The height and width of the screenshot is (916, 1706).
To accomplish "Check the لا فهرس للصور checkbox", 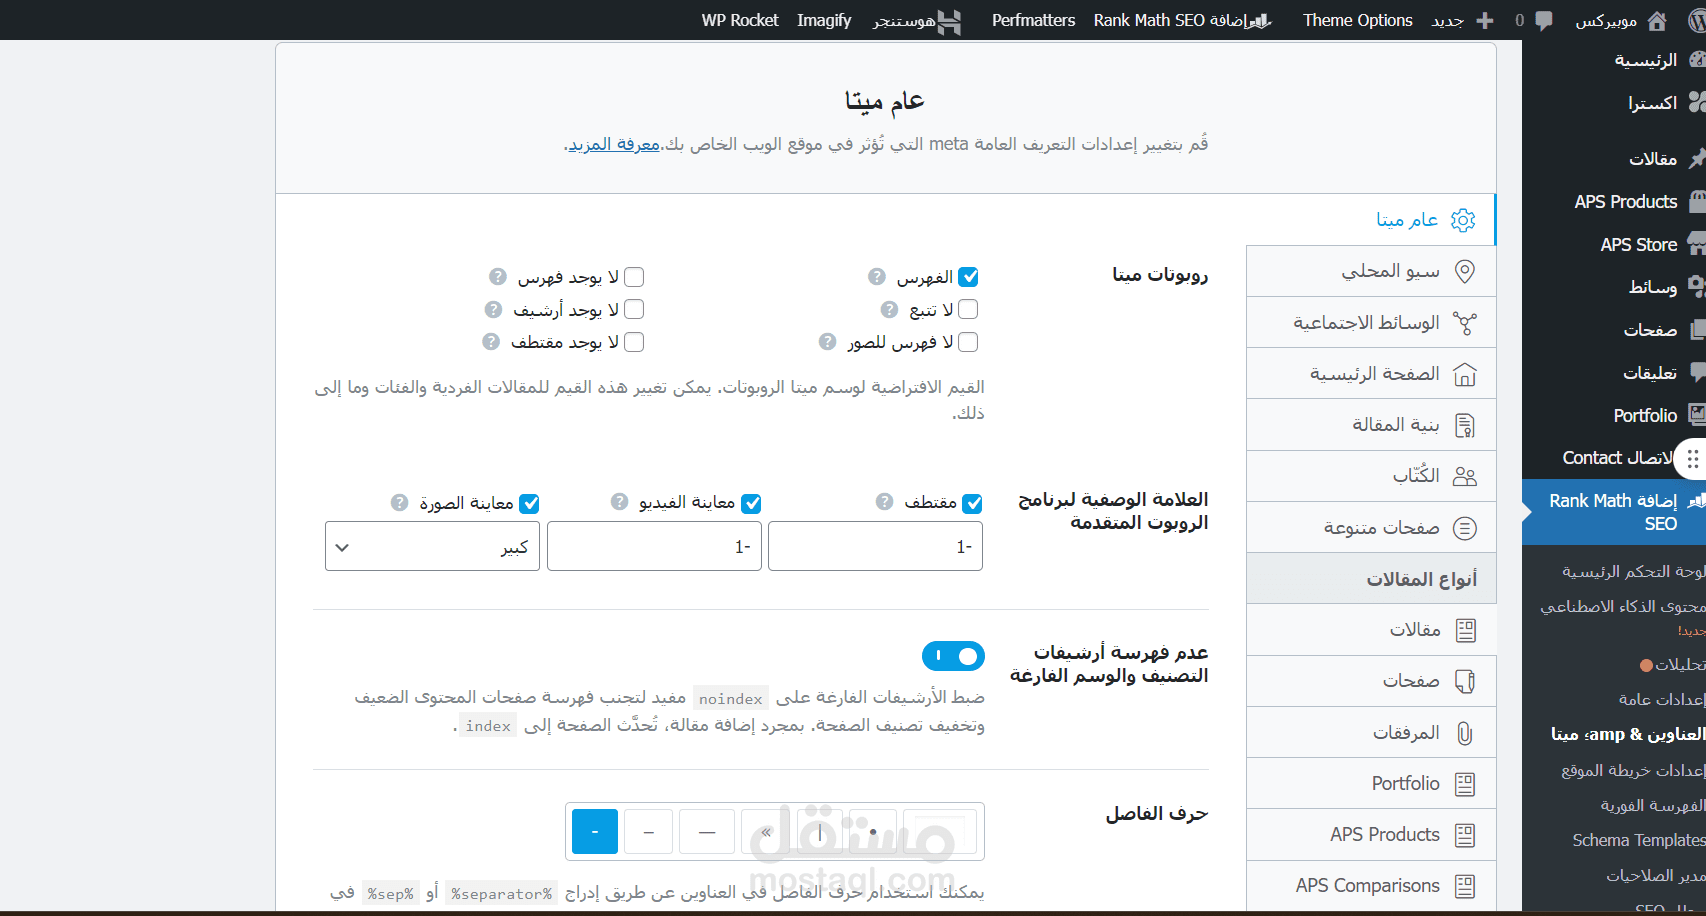I will click(x=968, y=342).
